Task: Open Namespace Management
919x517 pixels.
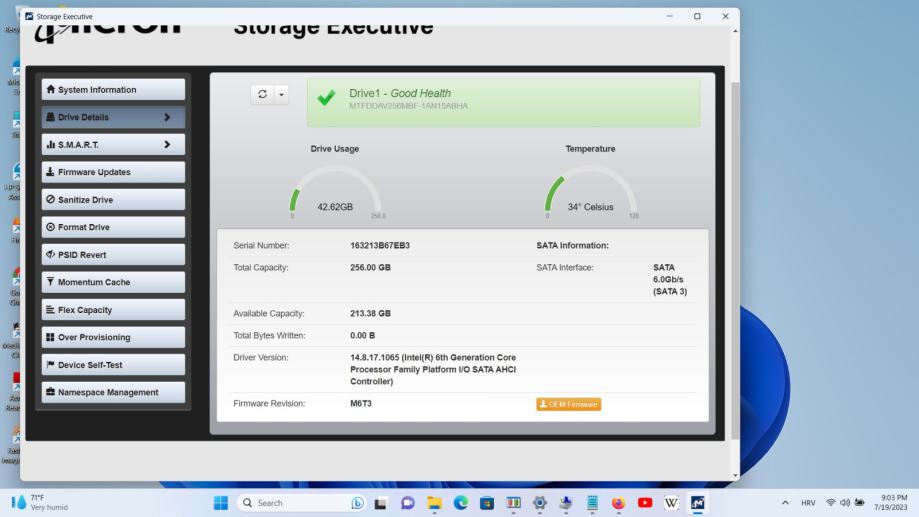Action: (x=113, y=393)
